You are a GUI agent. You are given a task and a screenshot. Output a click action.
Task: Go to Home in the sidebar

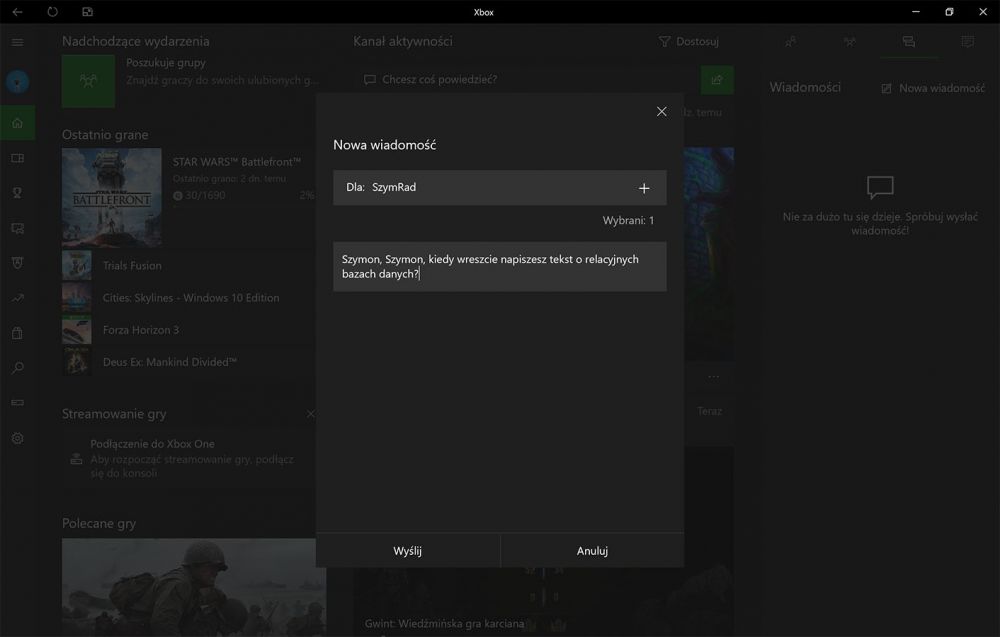[x=17, y=123]
